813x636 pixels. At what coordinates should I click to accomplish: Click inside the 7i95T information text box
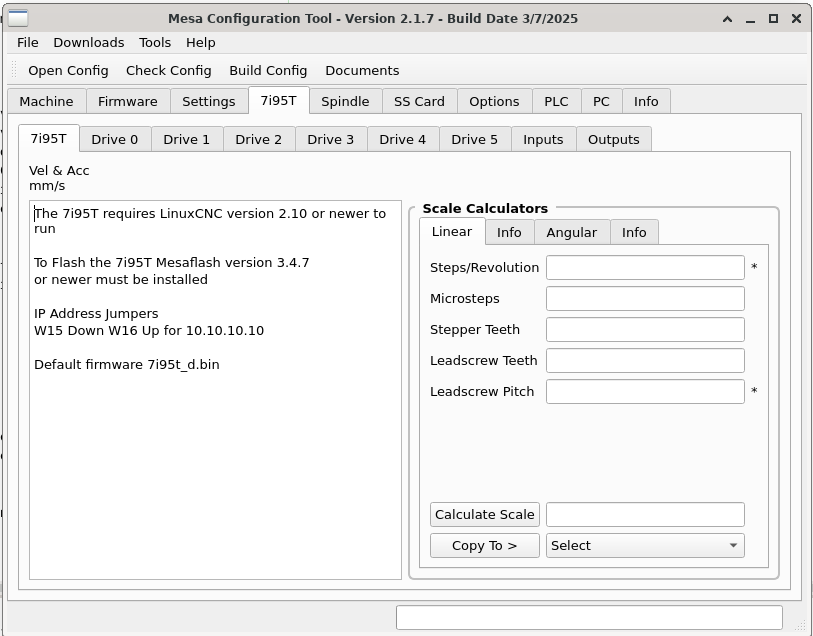click(215, 390)
